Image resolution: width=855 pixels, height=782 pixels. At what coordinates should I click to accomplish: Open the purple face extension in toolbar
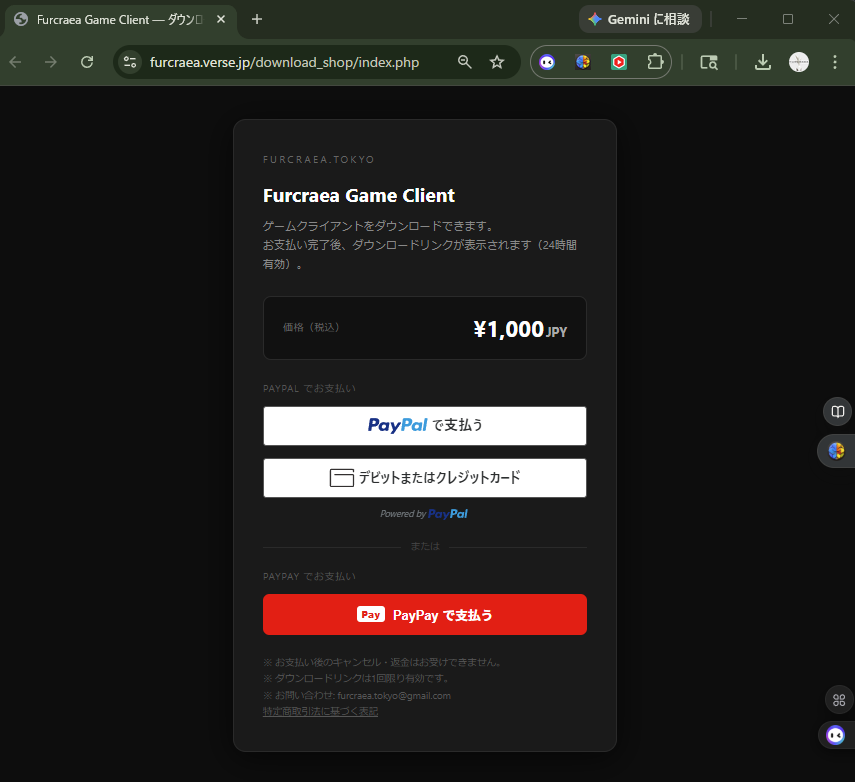tap(547, 62)
